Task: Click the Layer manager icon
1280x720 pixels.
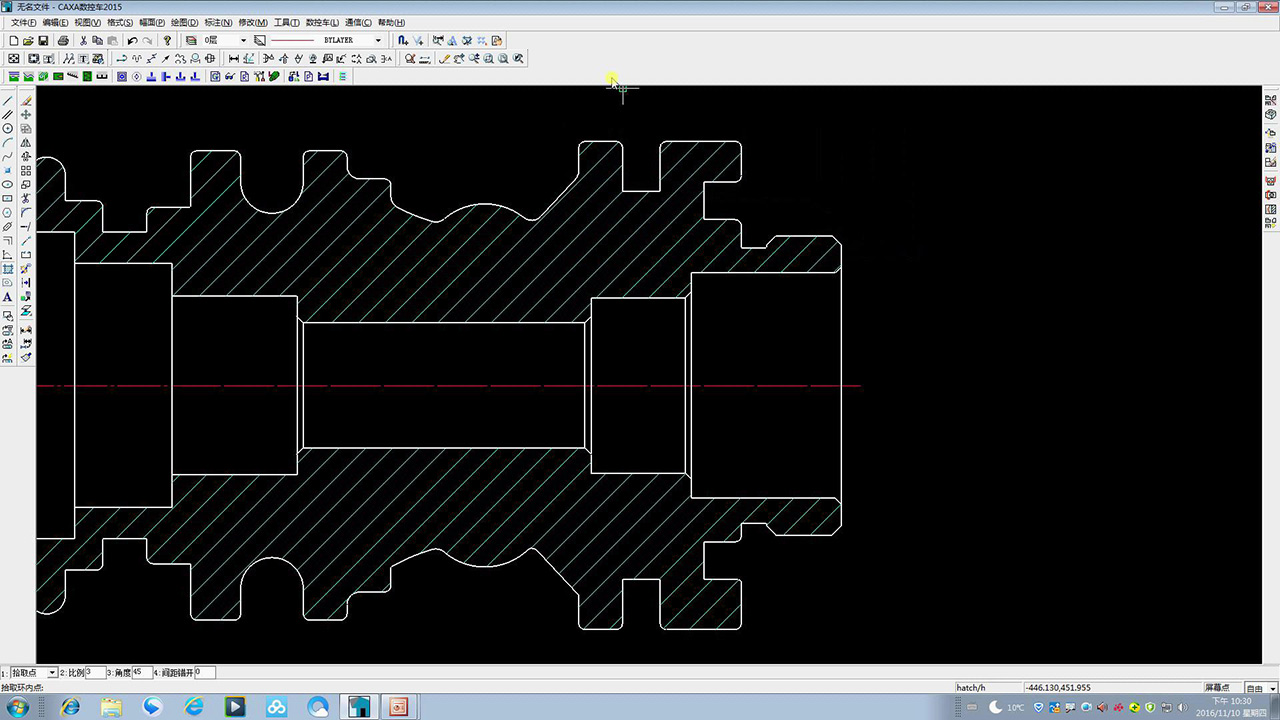Action: [191, 41]
